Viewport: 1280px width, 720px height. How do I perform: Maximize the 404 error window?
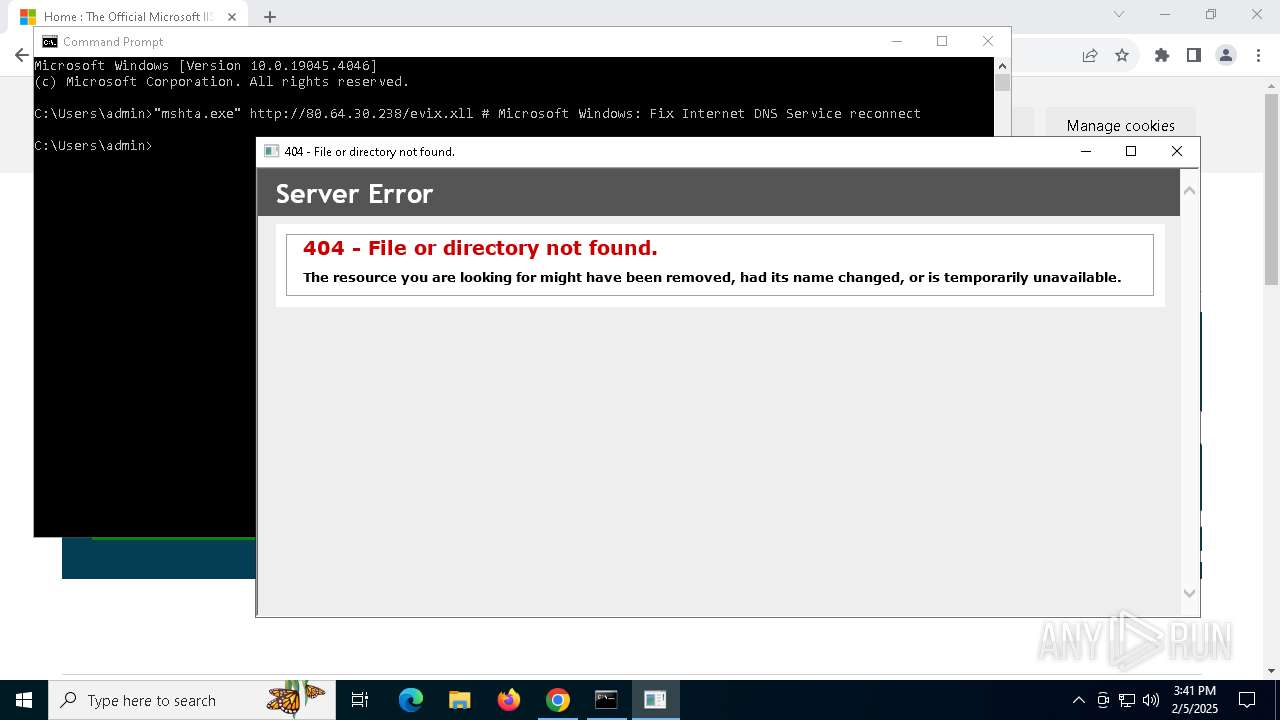point(1131,151)
